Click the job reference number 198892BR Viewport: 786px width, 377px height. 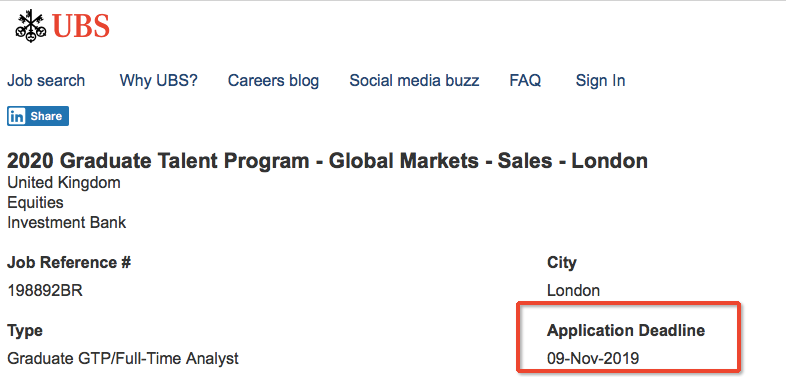45,290
